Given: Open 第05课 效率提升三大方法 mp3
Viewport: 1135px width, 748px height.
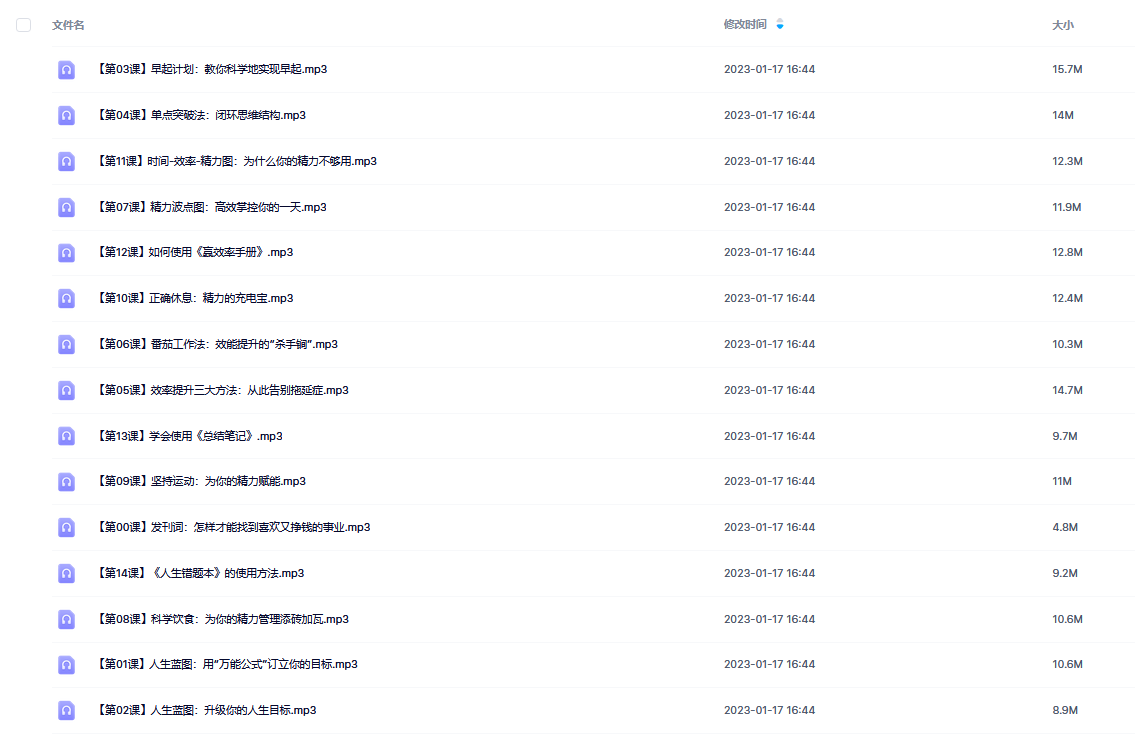Looking at the screenshot, I should [223, 390].
